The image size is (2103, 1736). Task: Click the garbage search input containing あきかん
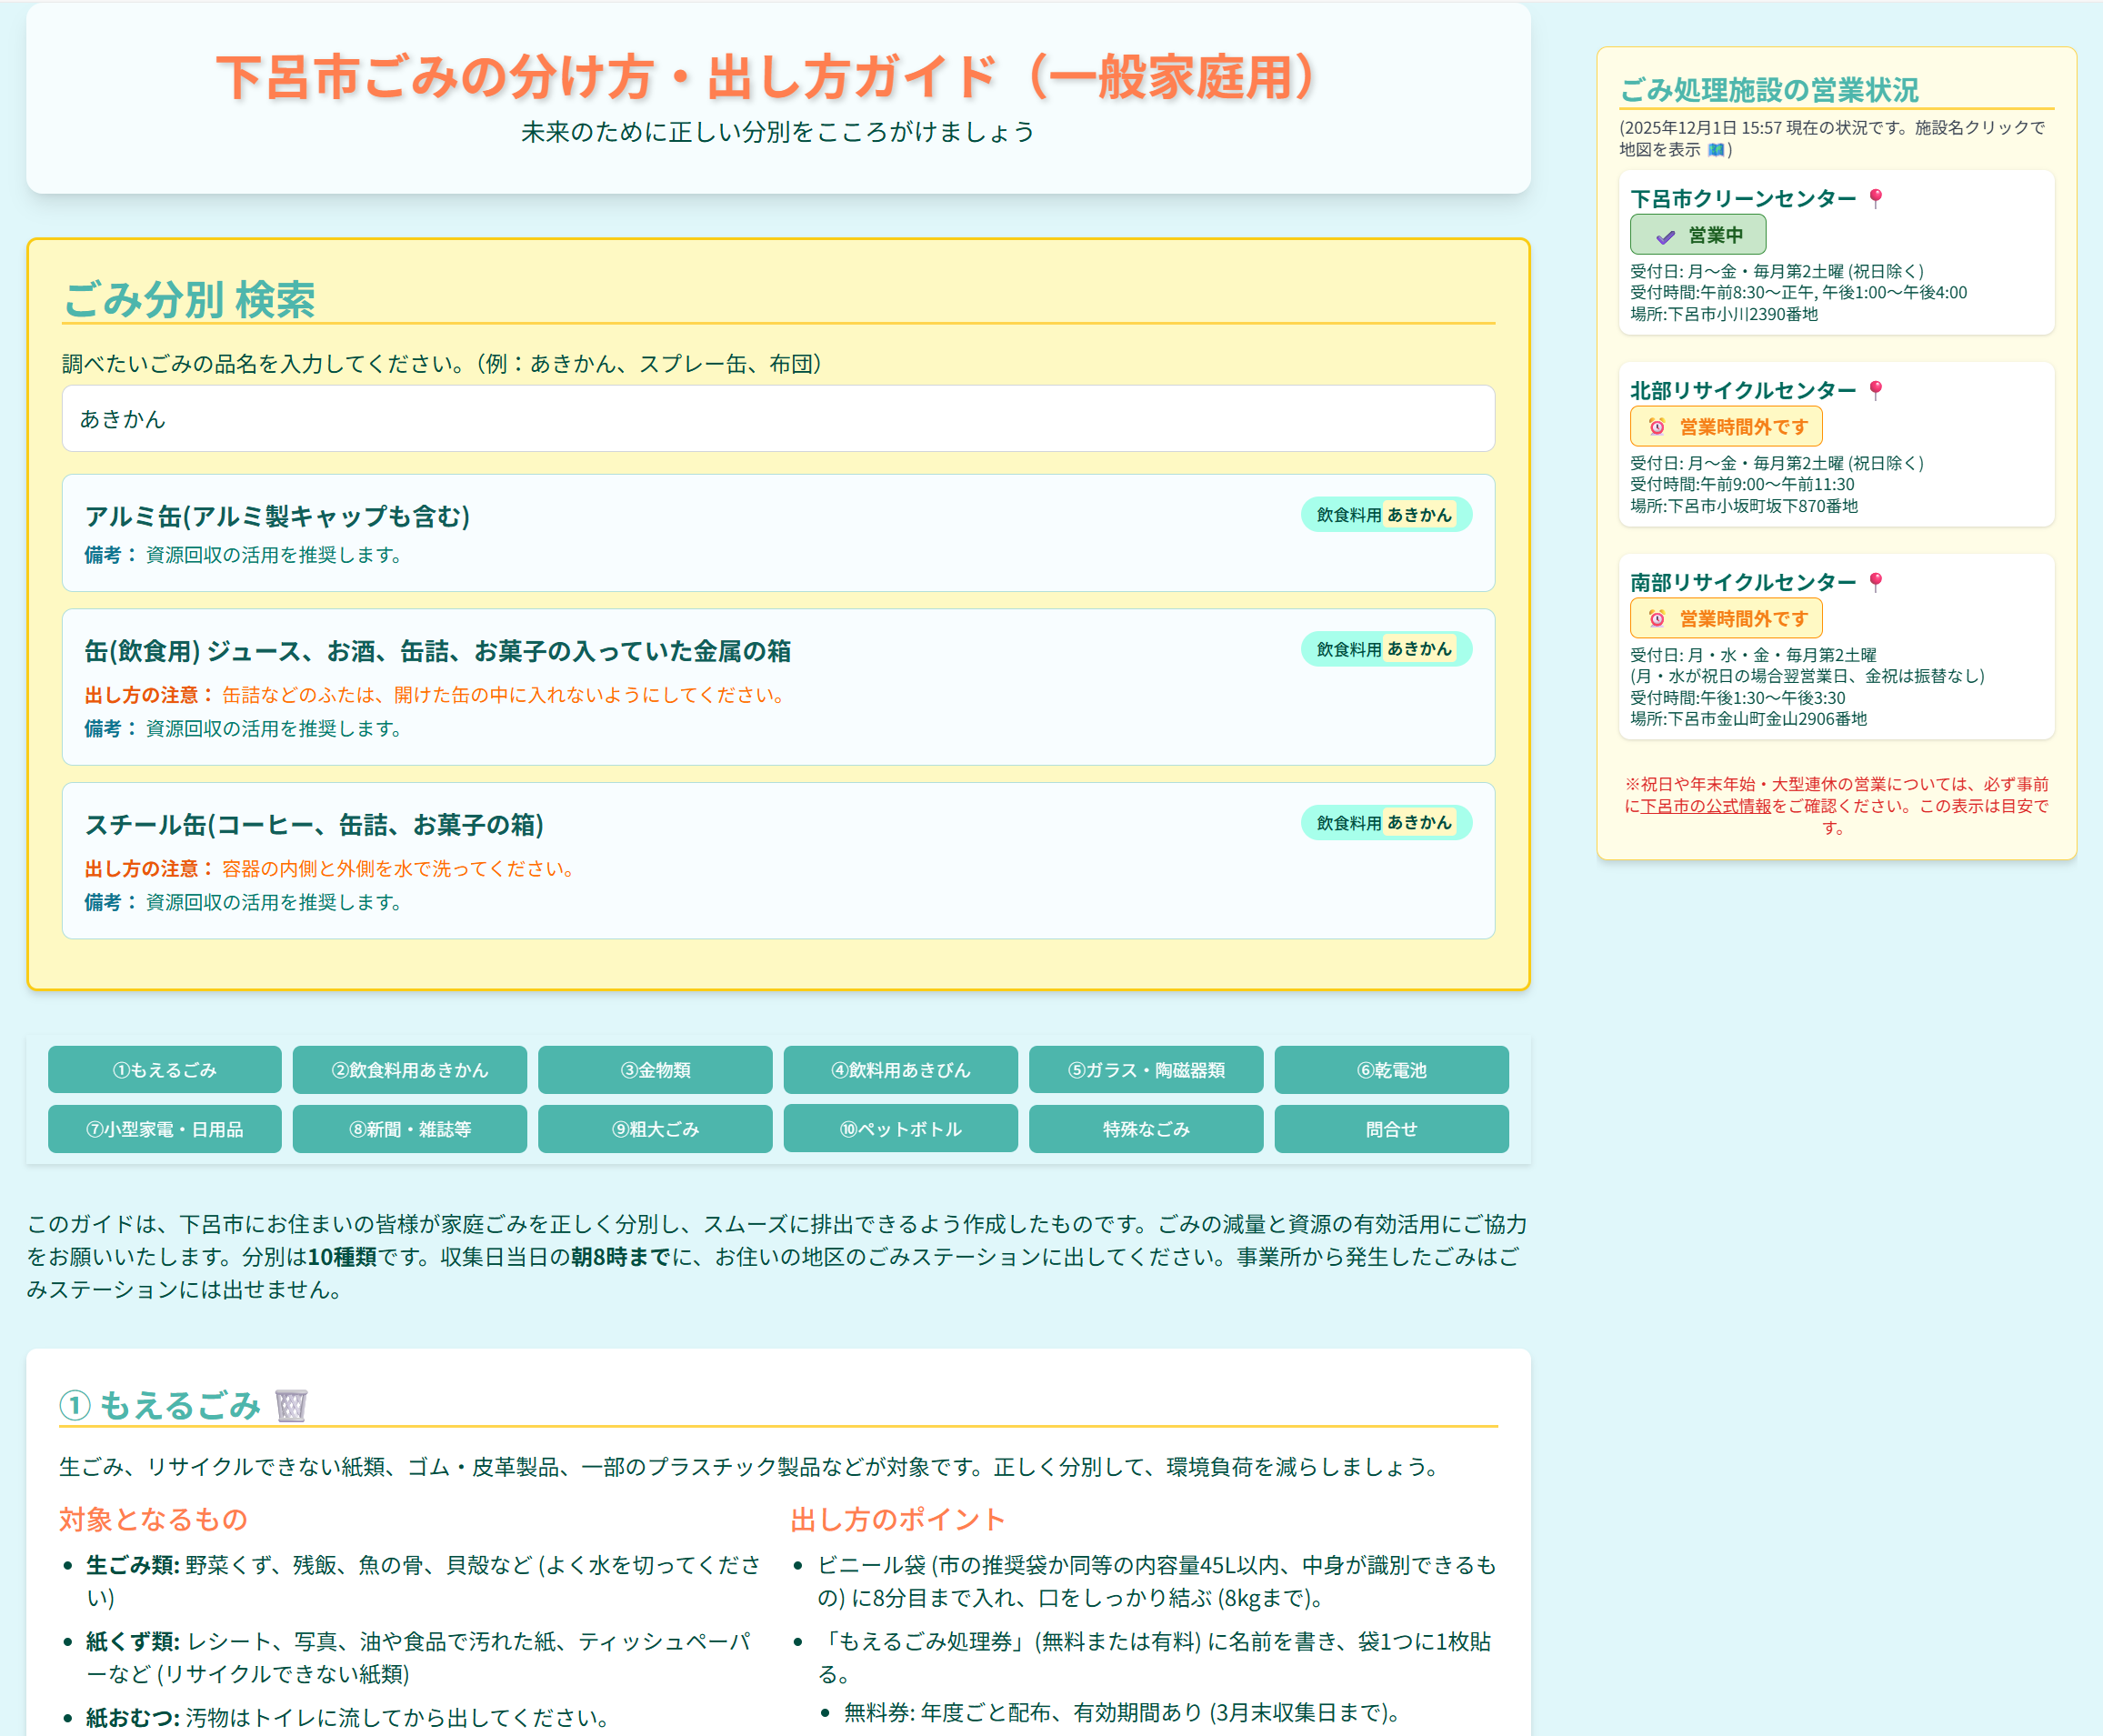point(778,419)
